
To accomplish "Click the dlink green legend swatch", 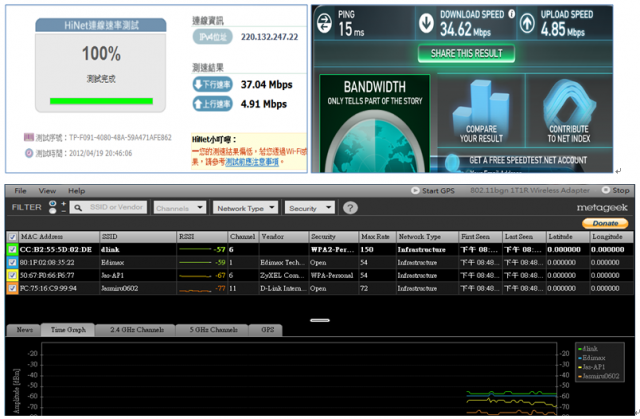I will tap(580, 349).
